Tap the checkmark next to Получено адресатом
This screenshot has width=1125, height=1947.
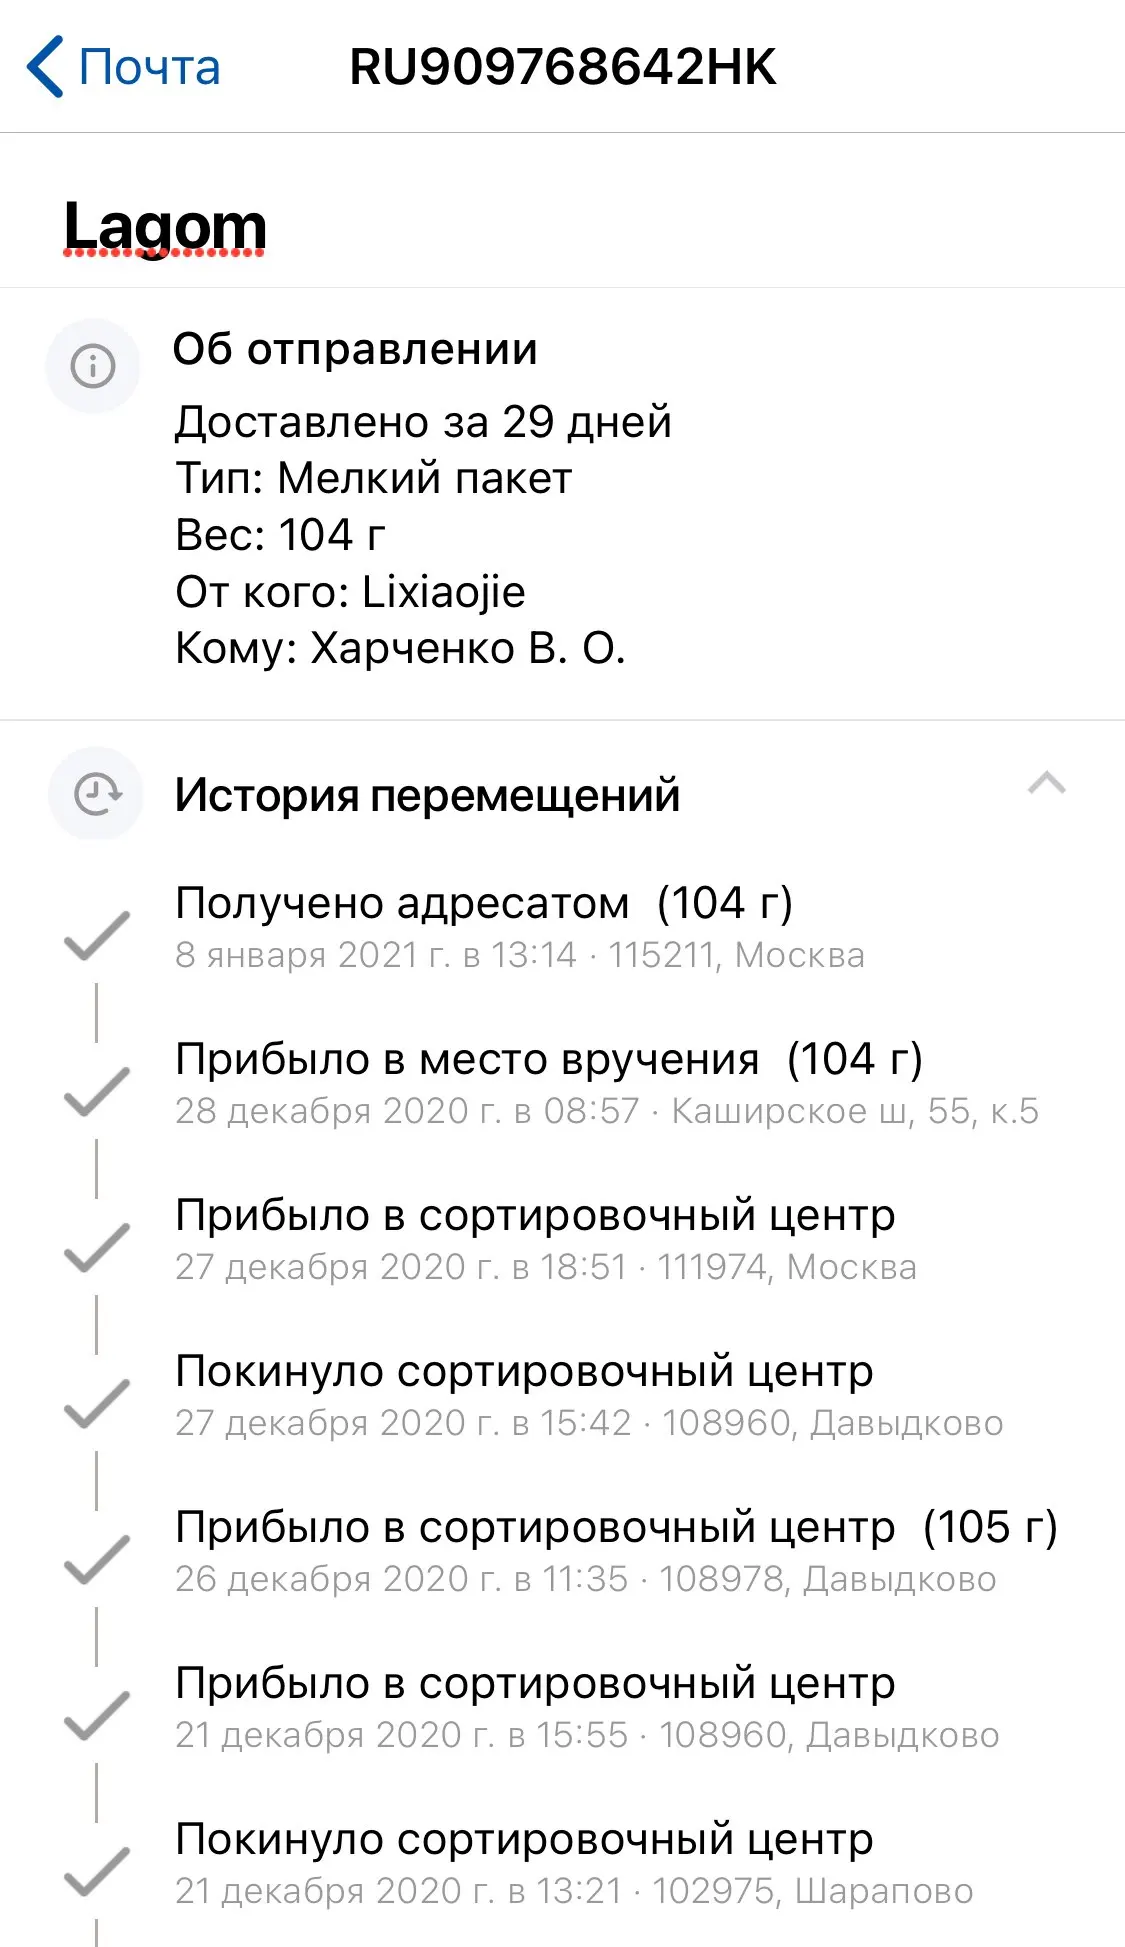[97, 935]
